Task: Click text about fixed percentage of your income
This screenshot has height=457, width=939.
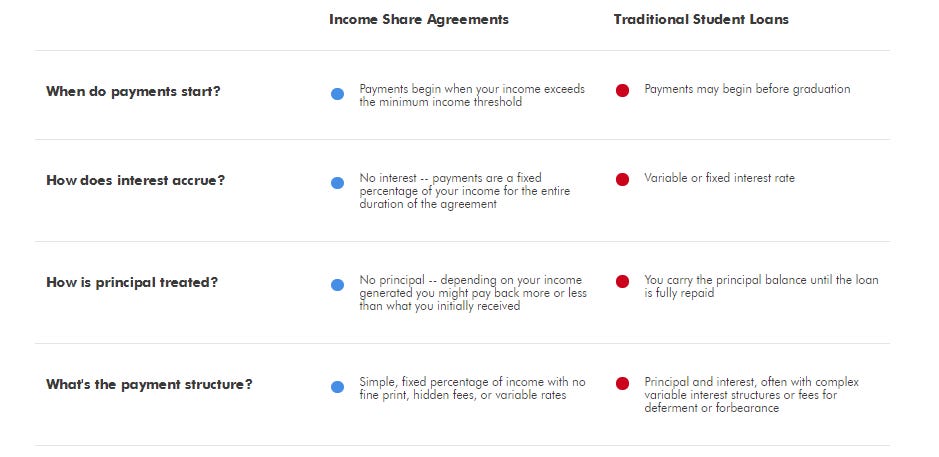Action: coord(465,191)
